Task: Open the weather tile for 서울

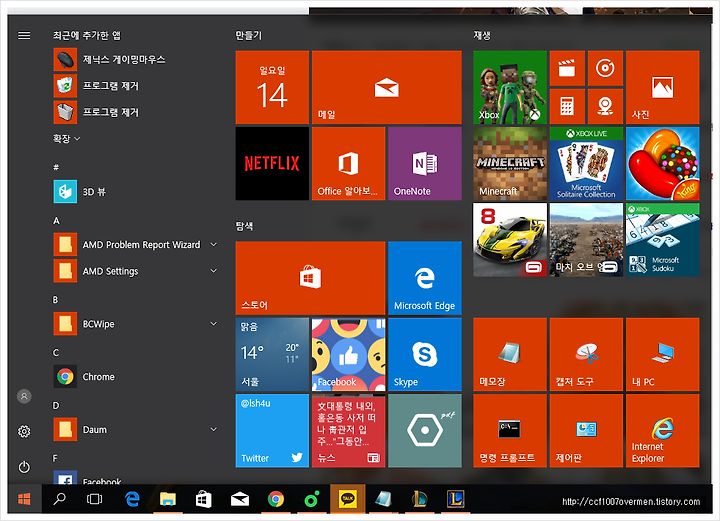Action: click(x=272, y=354)
